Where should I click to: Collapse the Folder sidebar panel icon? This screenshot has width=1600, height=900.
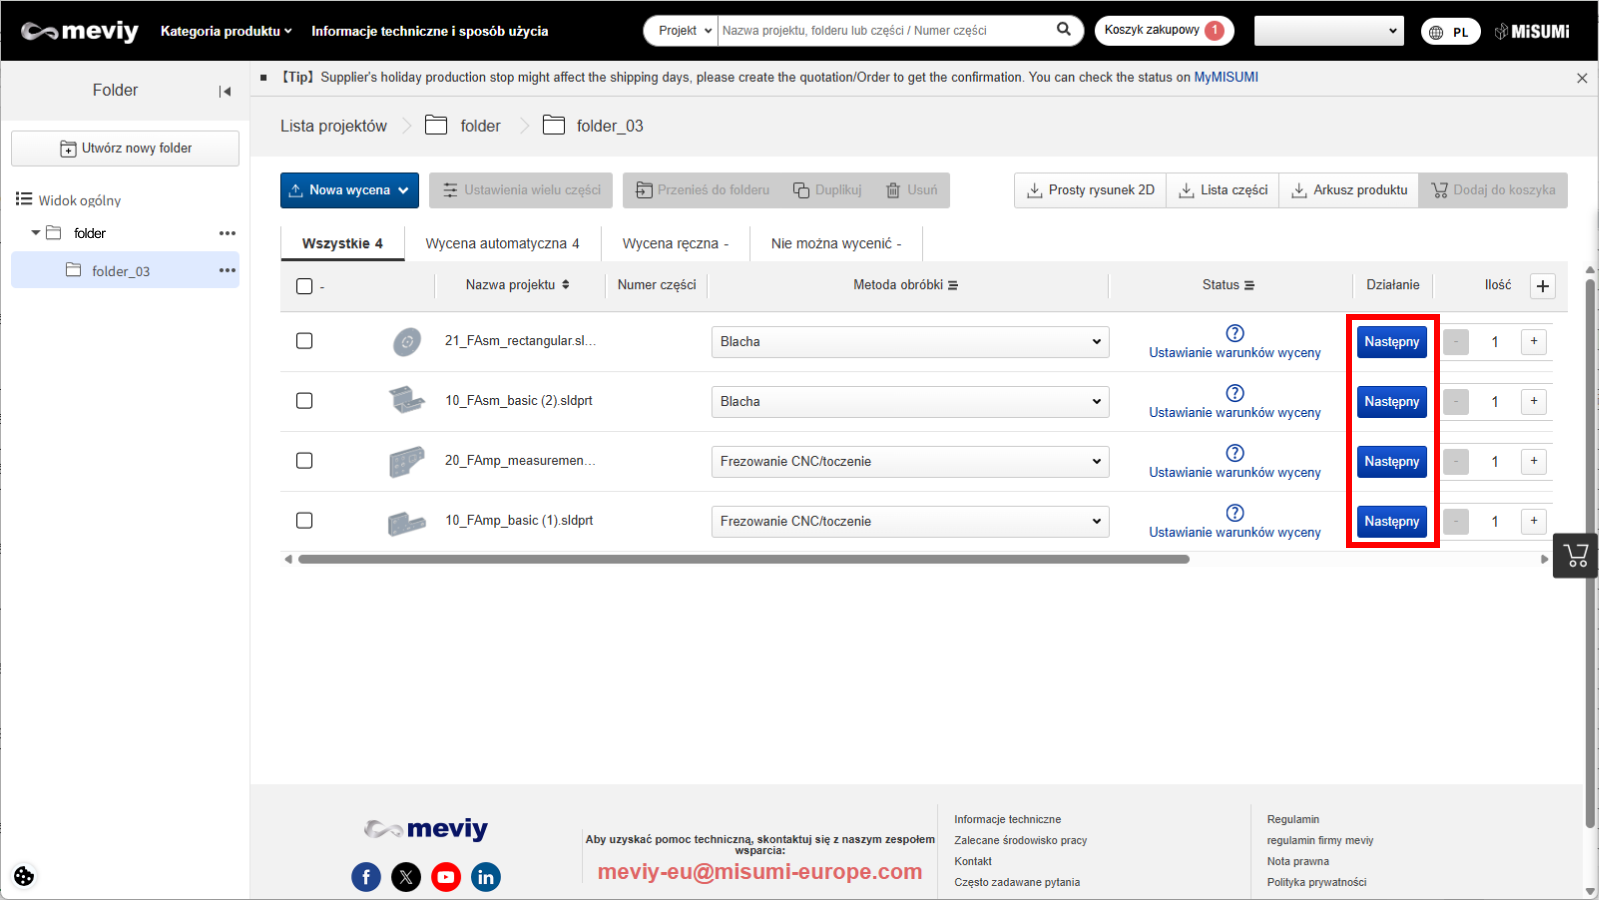point(225,91)
